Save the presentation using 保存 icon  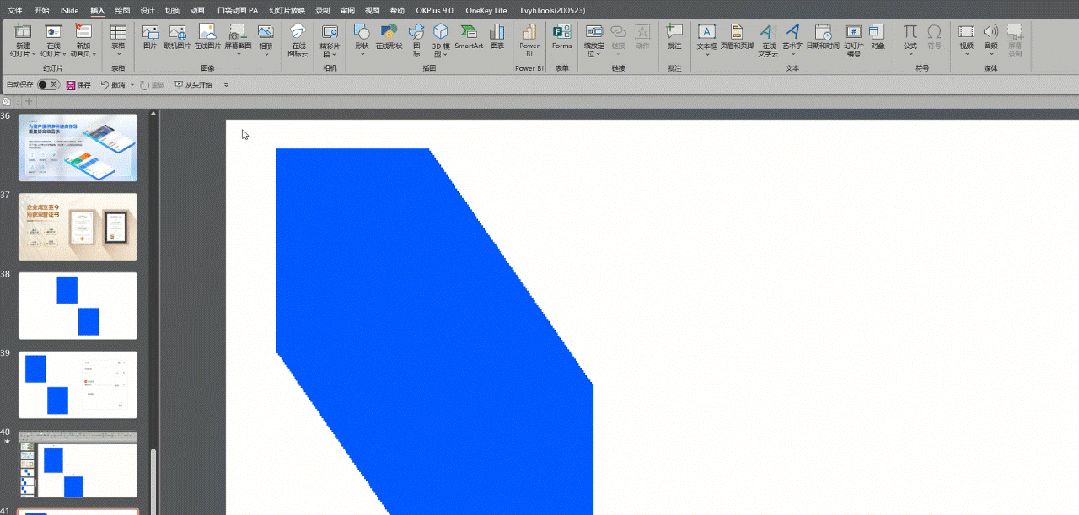[x=78, y=85]
